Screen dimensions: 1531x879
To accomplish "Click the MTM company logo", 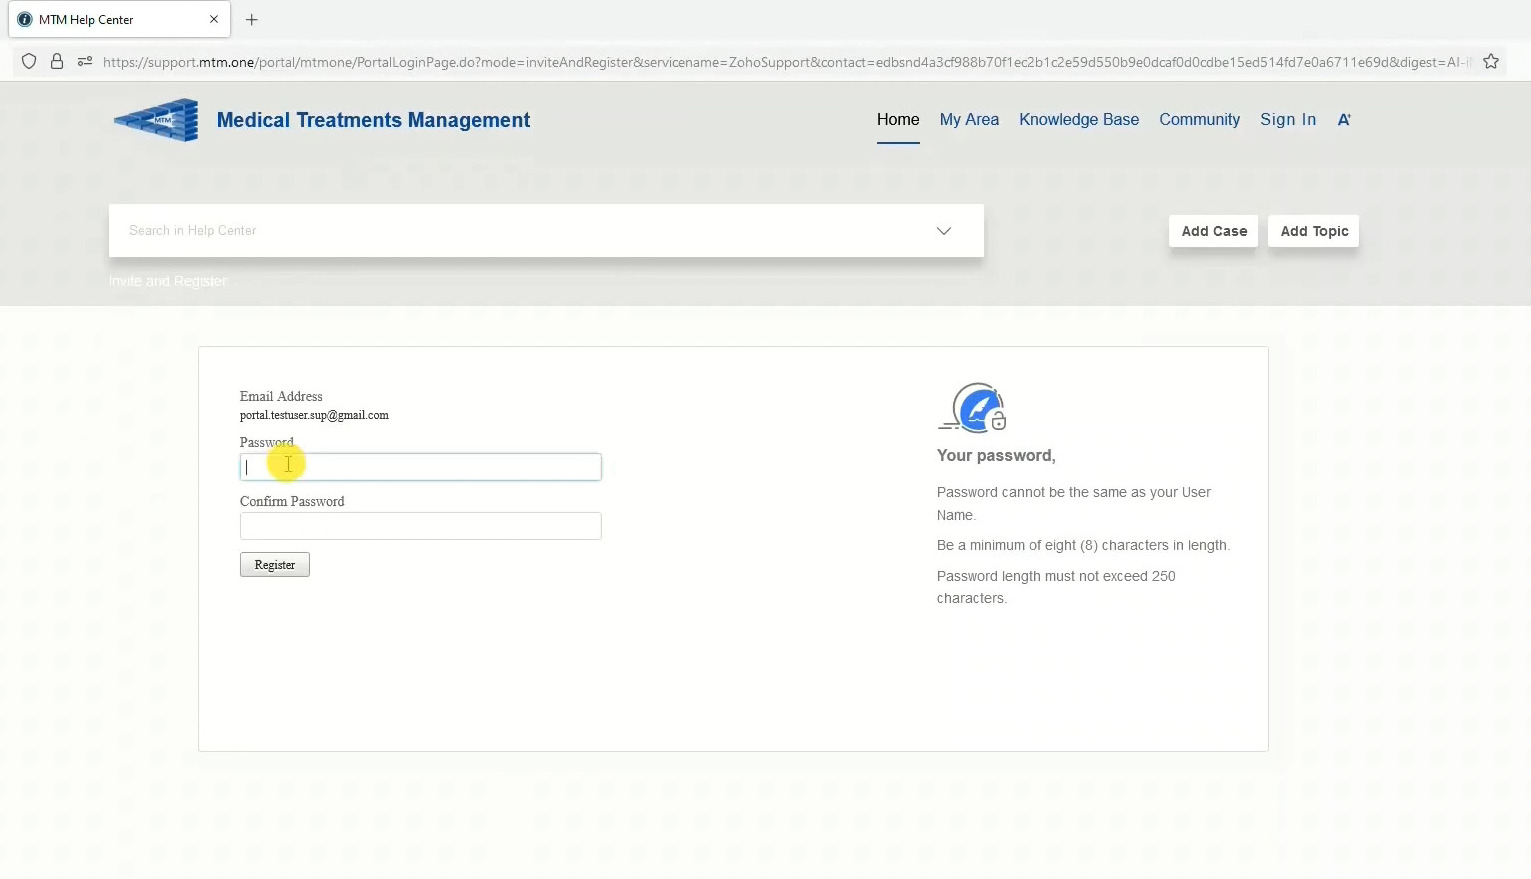I will point(155,119).
